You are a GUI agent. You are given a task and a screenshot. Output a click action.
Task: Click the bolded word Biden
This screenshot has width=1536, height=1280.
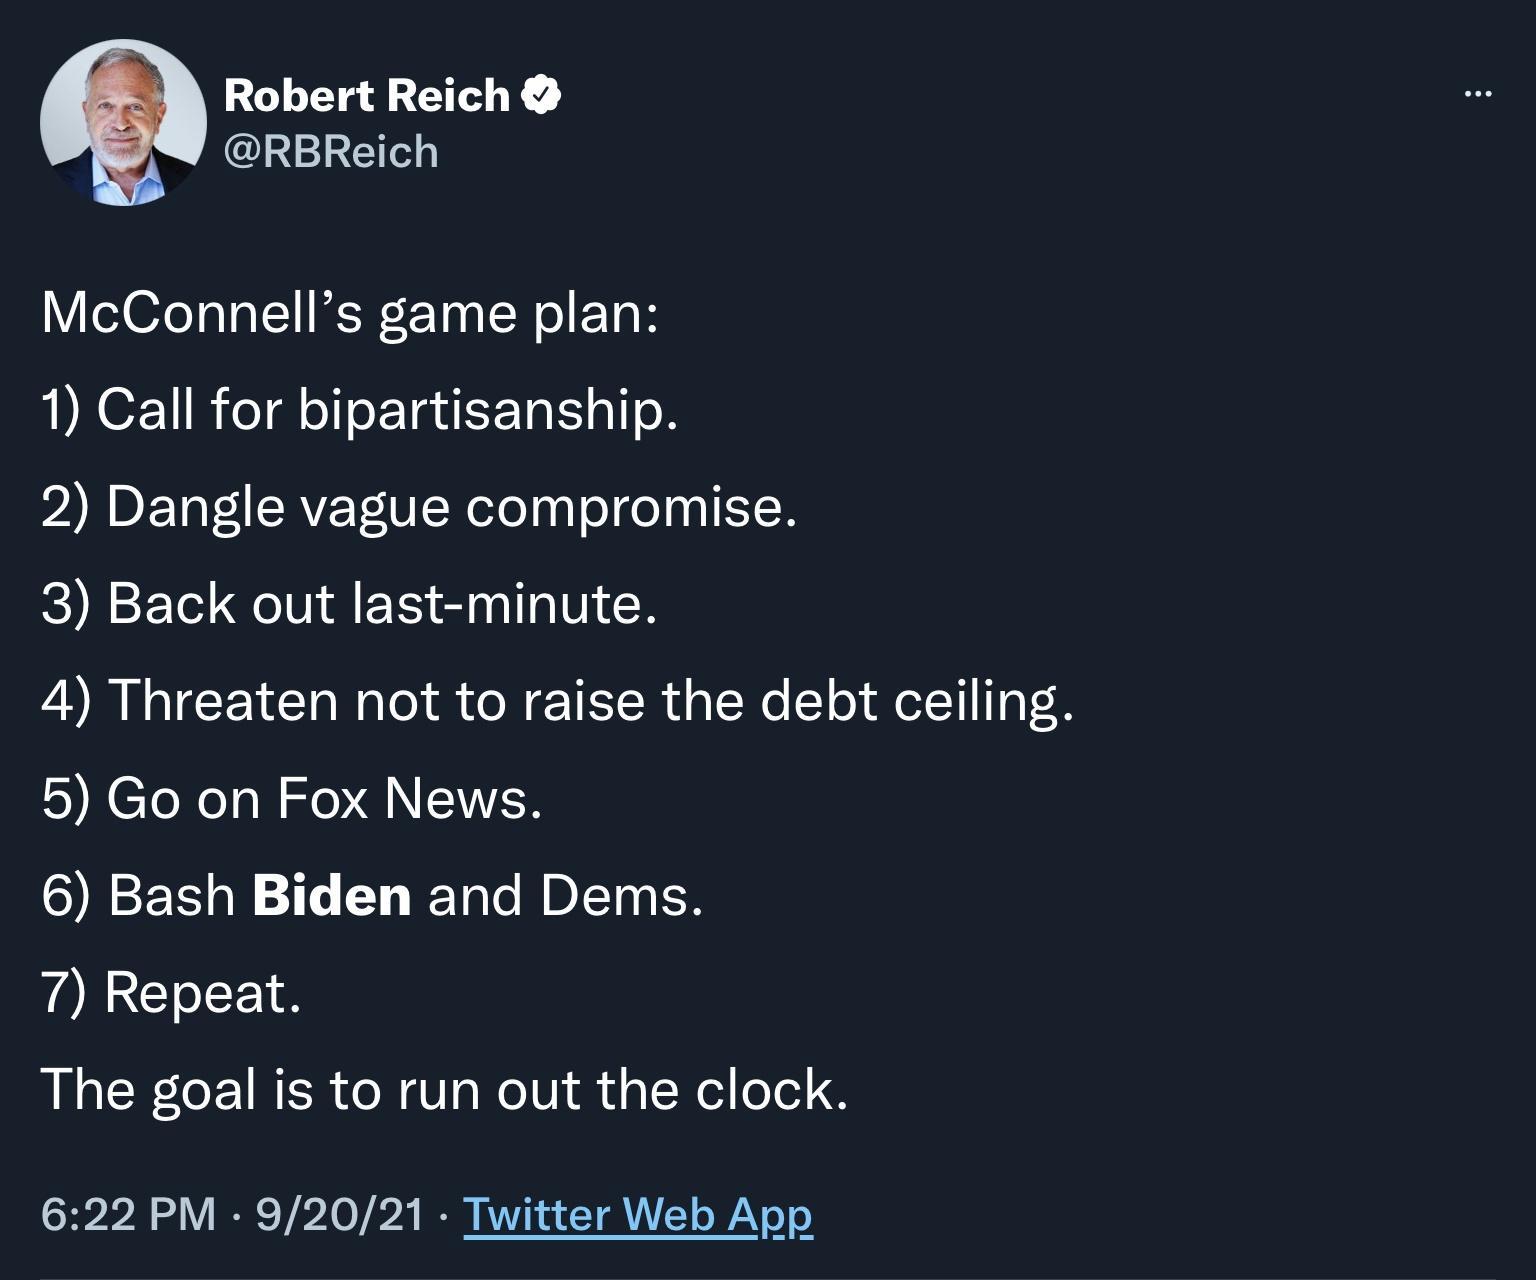click(333, 895)
